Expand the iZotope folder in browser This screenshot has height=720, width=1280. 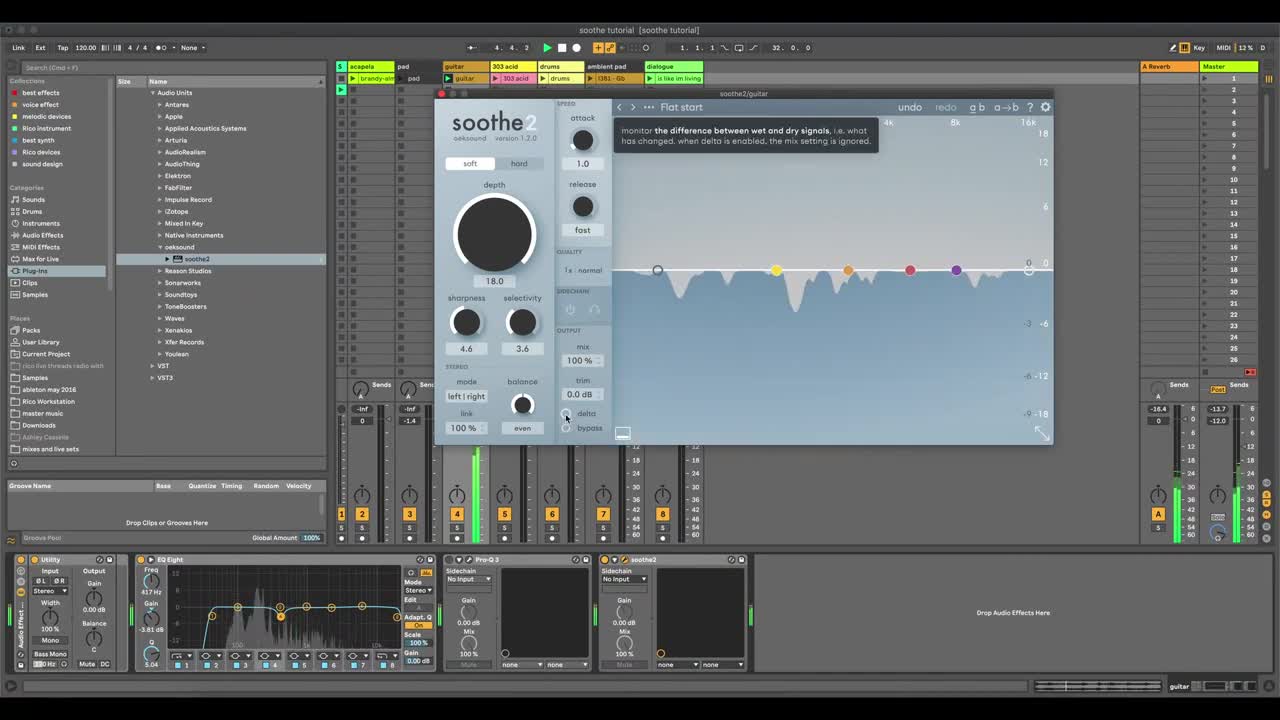click(x=160, y=212)
